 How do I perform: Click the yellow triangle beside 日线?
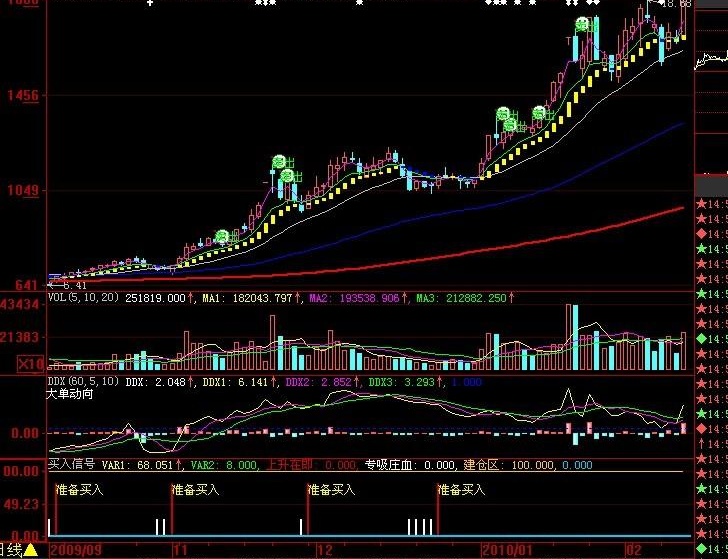(30, 550)
